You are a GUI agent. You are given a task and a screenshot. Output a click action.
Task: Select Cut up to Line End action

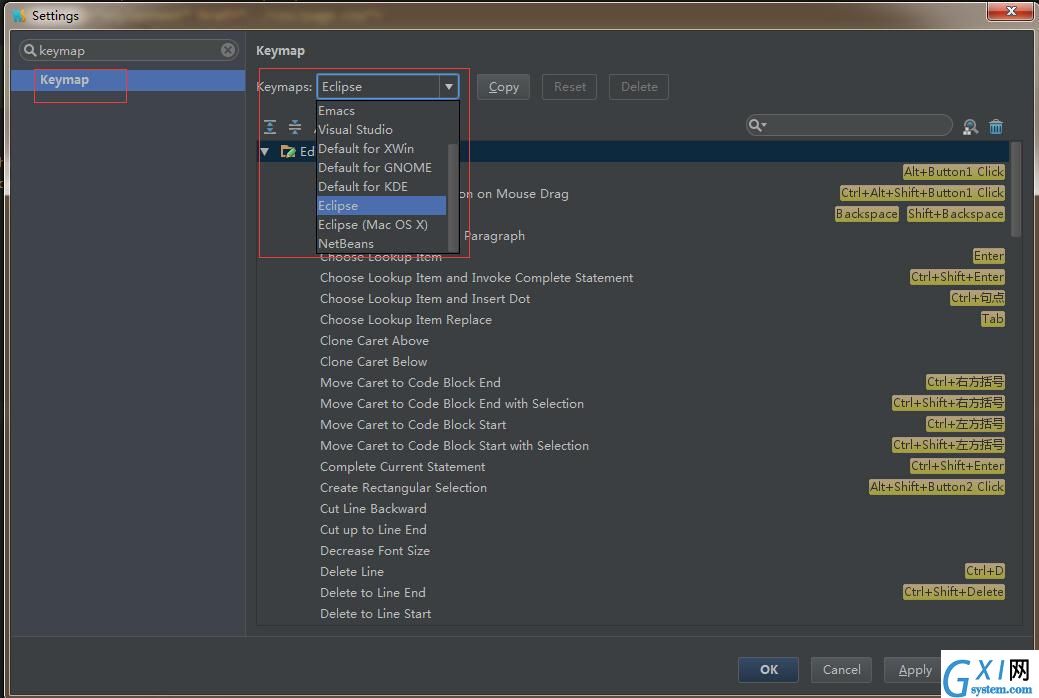[x=373, y=530]
